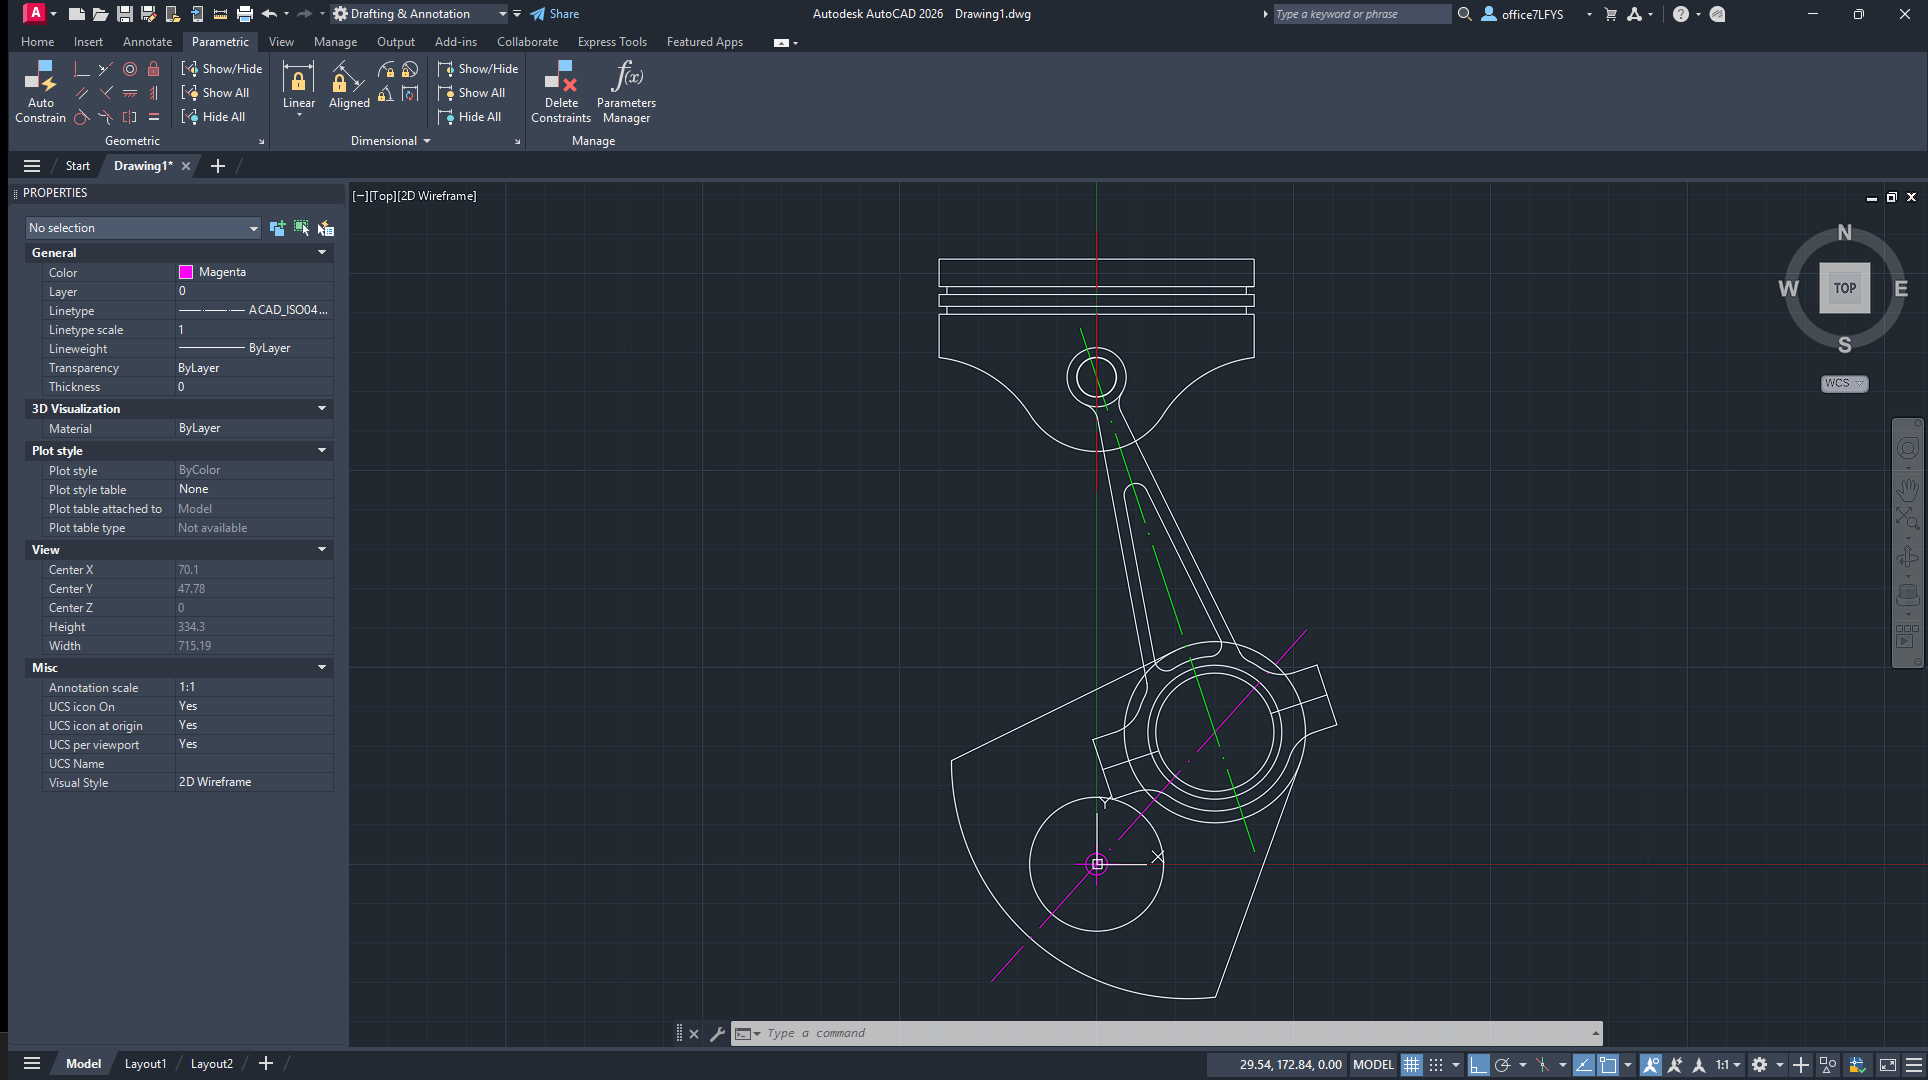Select the Fix (padlock) geometric constraint
1928x1080 pixels.
(x=154, y=69)
